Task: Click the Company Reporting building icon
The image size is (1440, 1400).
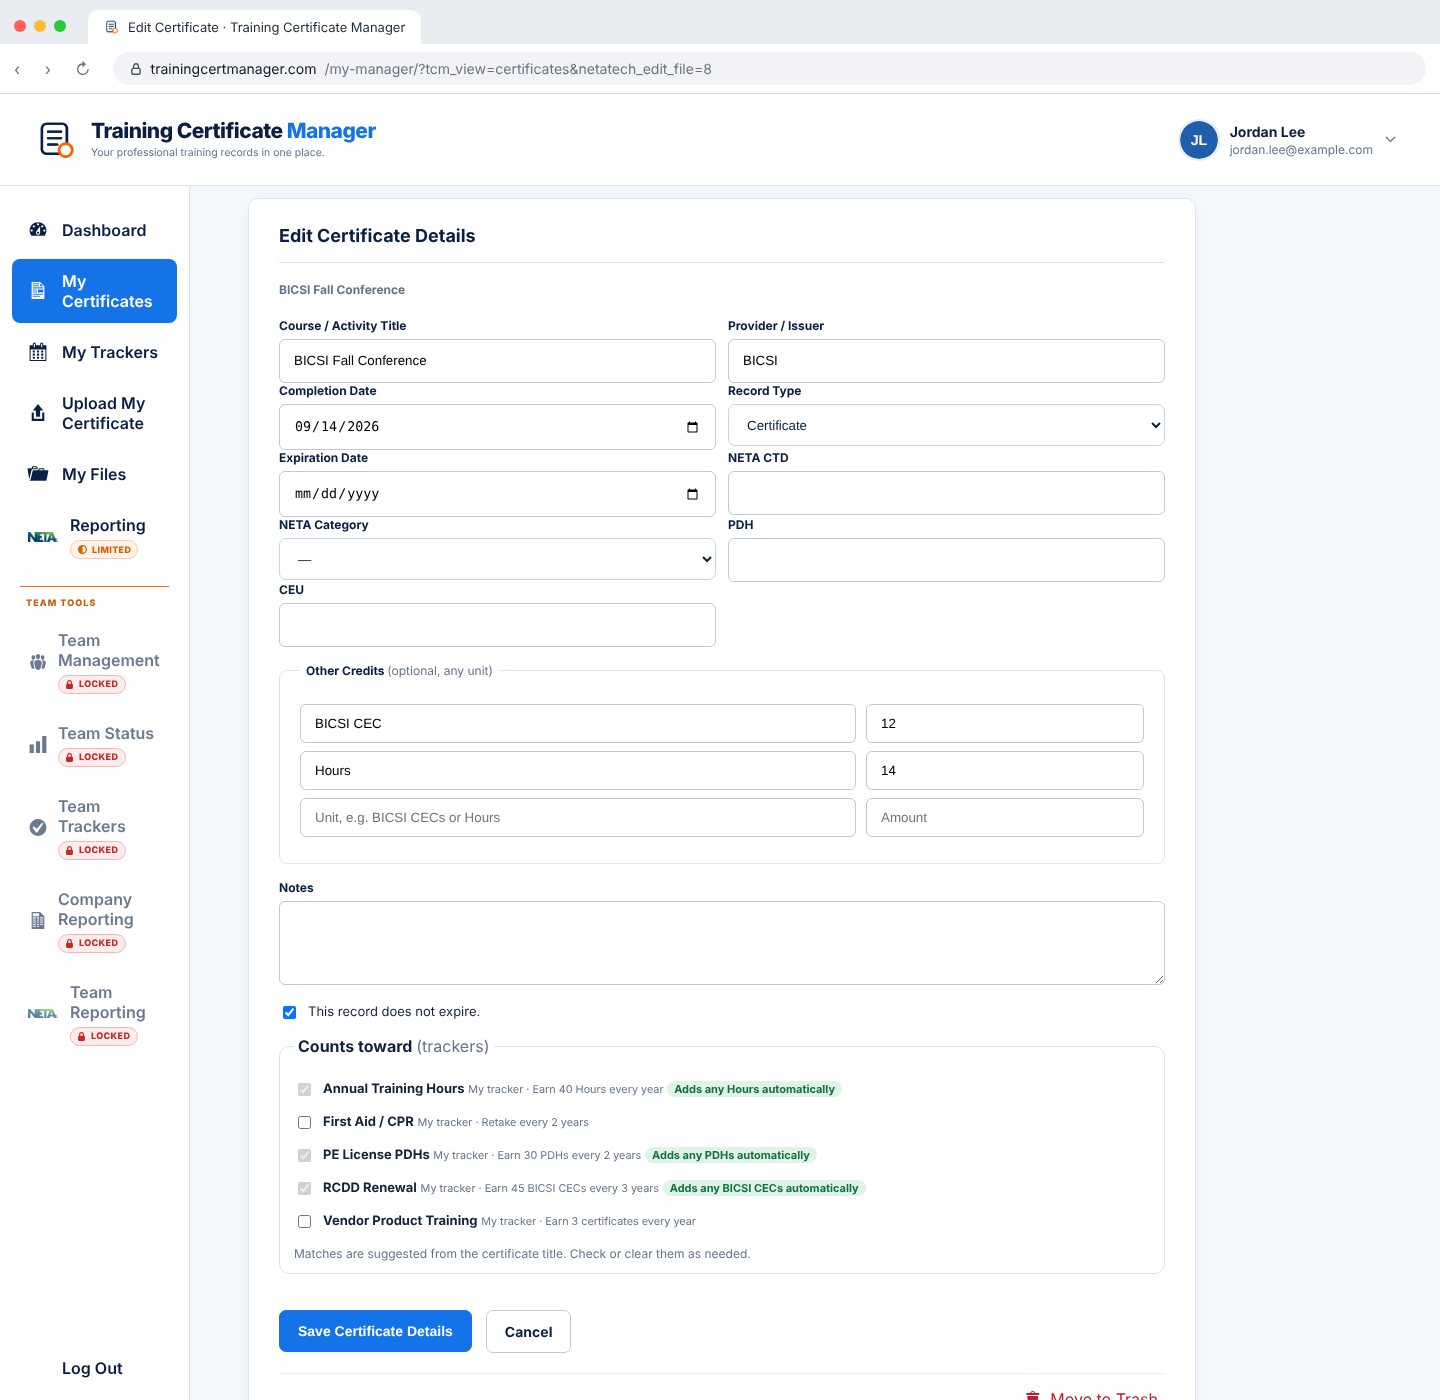Action: point(38,920)
